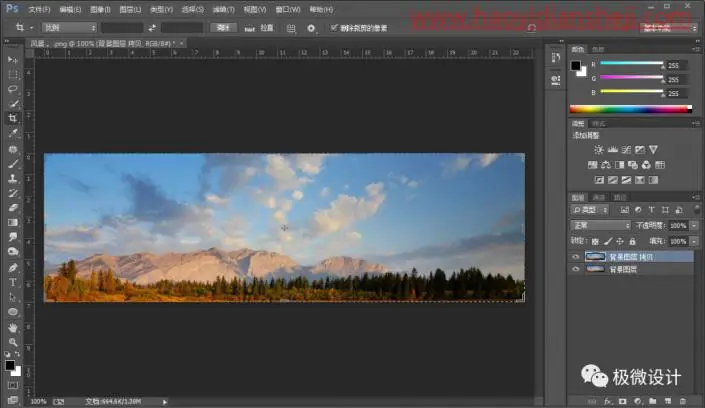Open the 文件(F) menu
Image resolution: width=705 pixels, height=408 pixels.
pos(39,9)
